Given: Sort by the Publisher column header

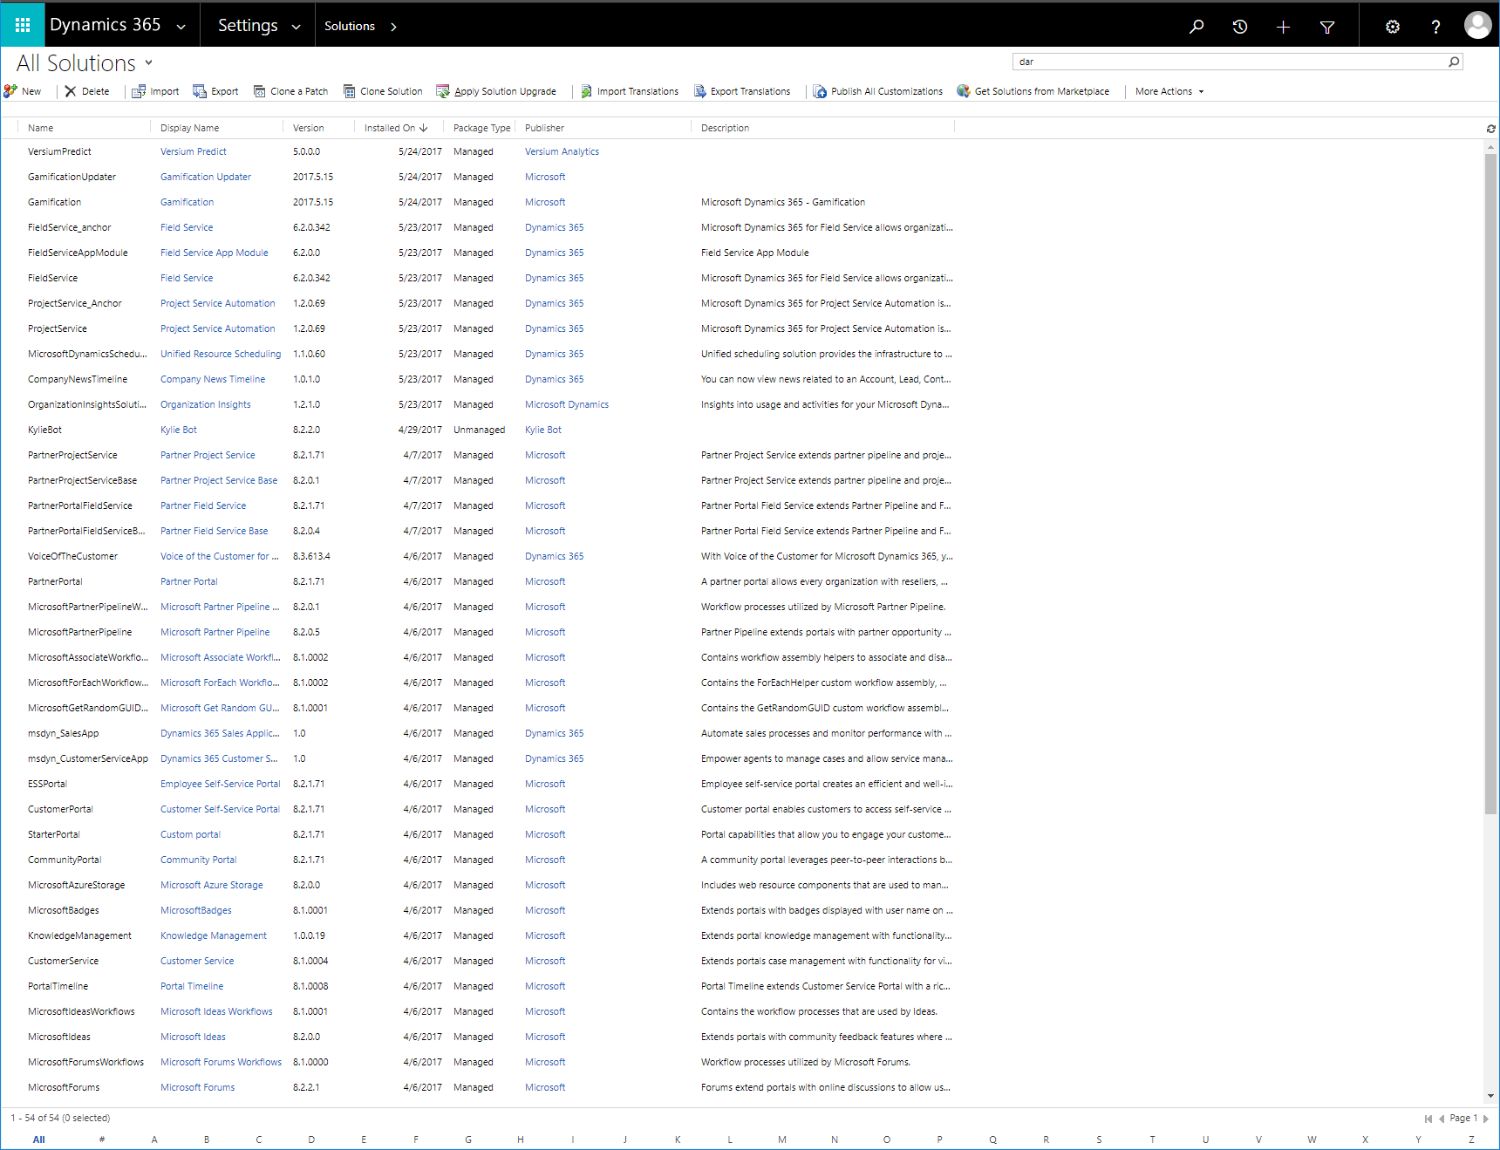Looking at the screenshot, I should click(545, 128).
